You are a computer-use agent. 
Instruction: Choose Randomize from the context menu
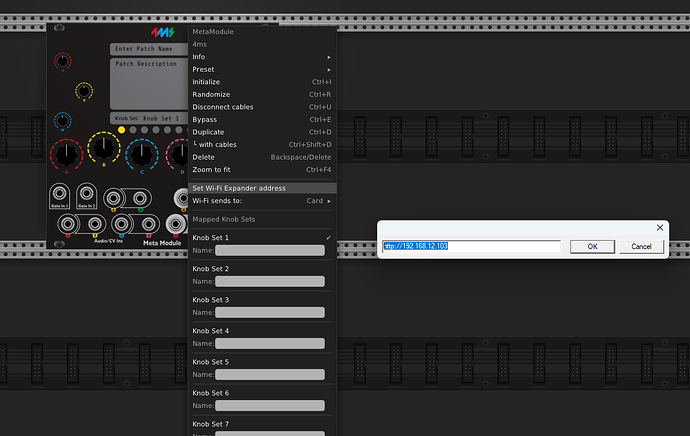[262, 95]
